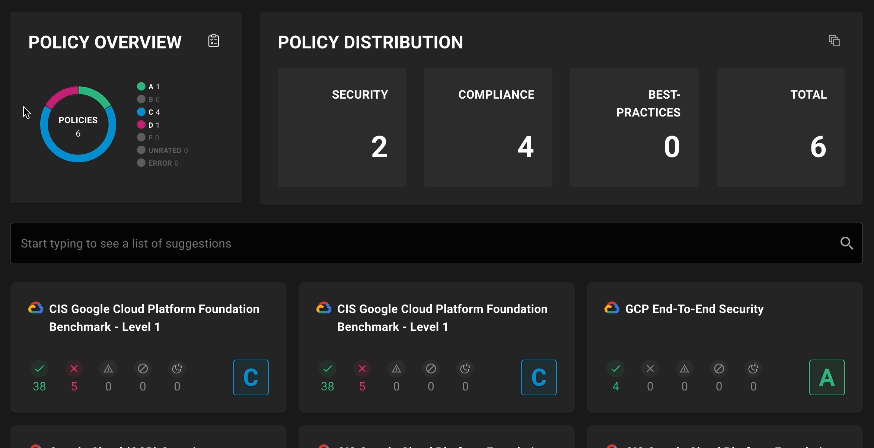The width and height of the screenshot is (874, 448).
Task: Click the magnifier search icon
Action: [847, 243]
